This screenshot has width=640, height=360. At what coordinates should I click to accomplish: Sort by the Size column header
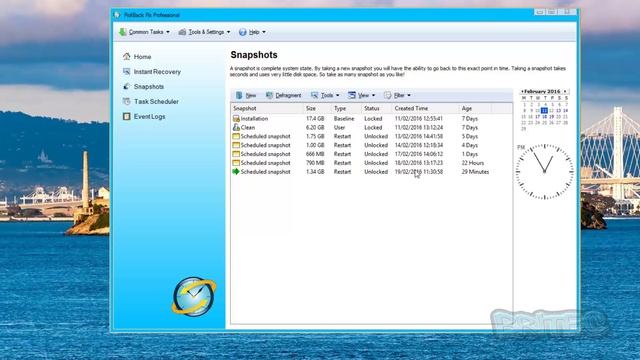[x=317, y=108]
